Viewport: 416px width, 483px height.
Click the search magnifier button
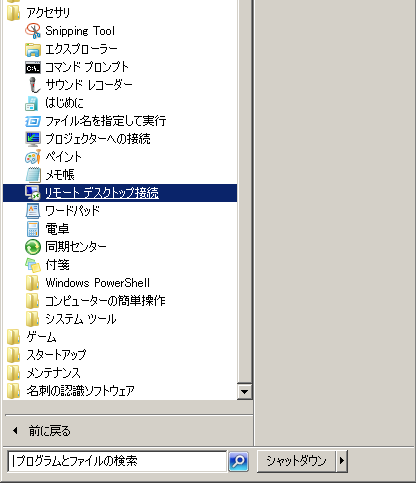tap(238, 461)
